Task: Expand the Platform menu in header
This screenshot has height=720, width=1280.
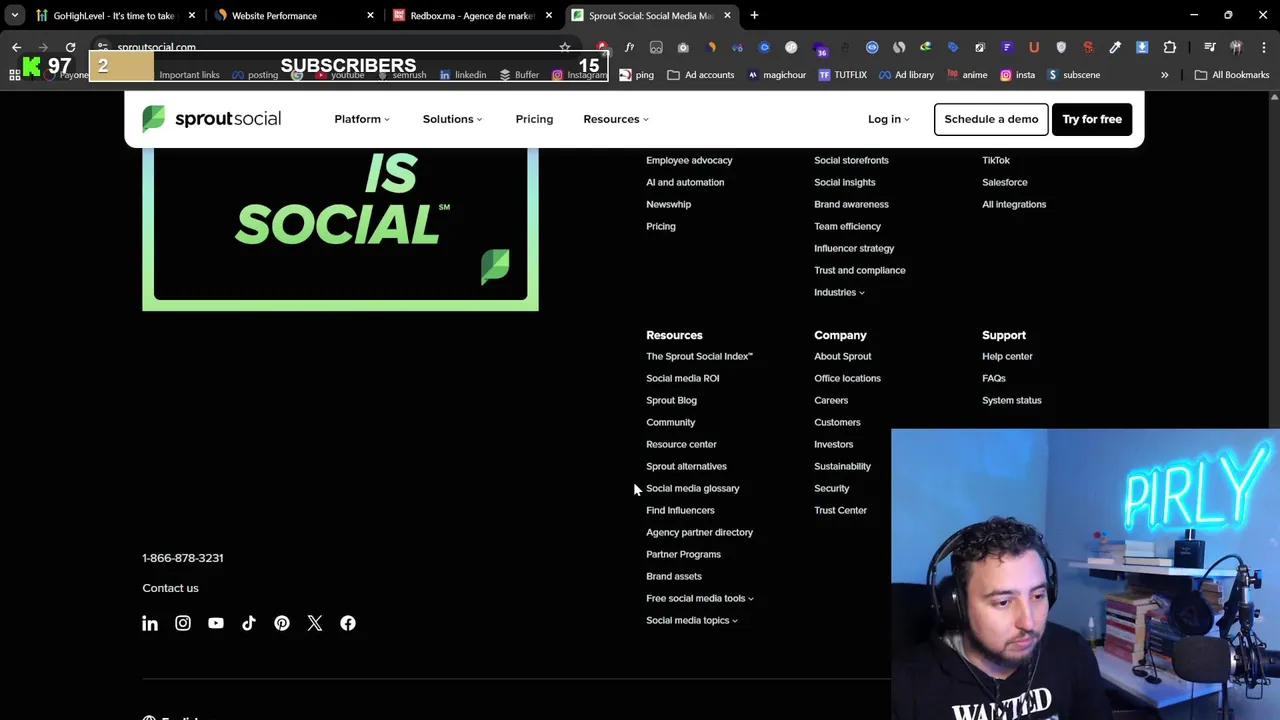Action: coord(362,119)
